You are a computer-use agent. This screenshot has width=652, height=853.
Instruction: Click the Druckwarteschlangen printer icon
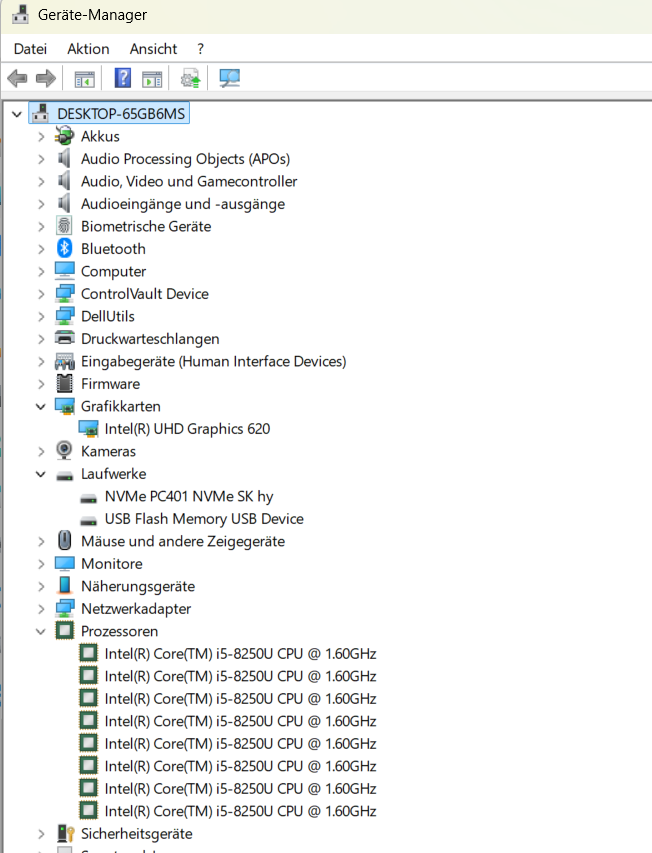(x=64, y=338)
